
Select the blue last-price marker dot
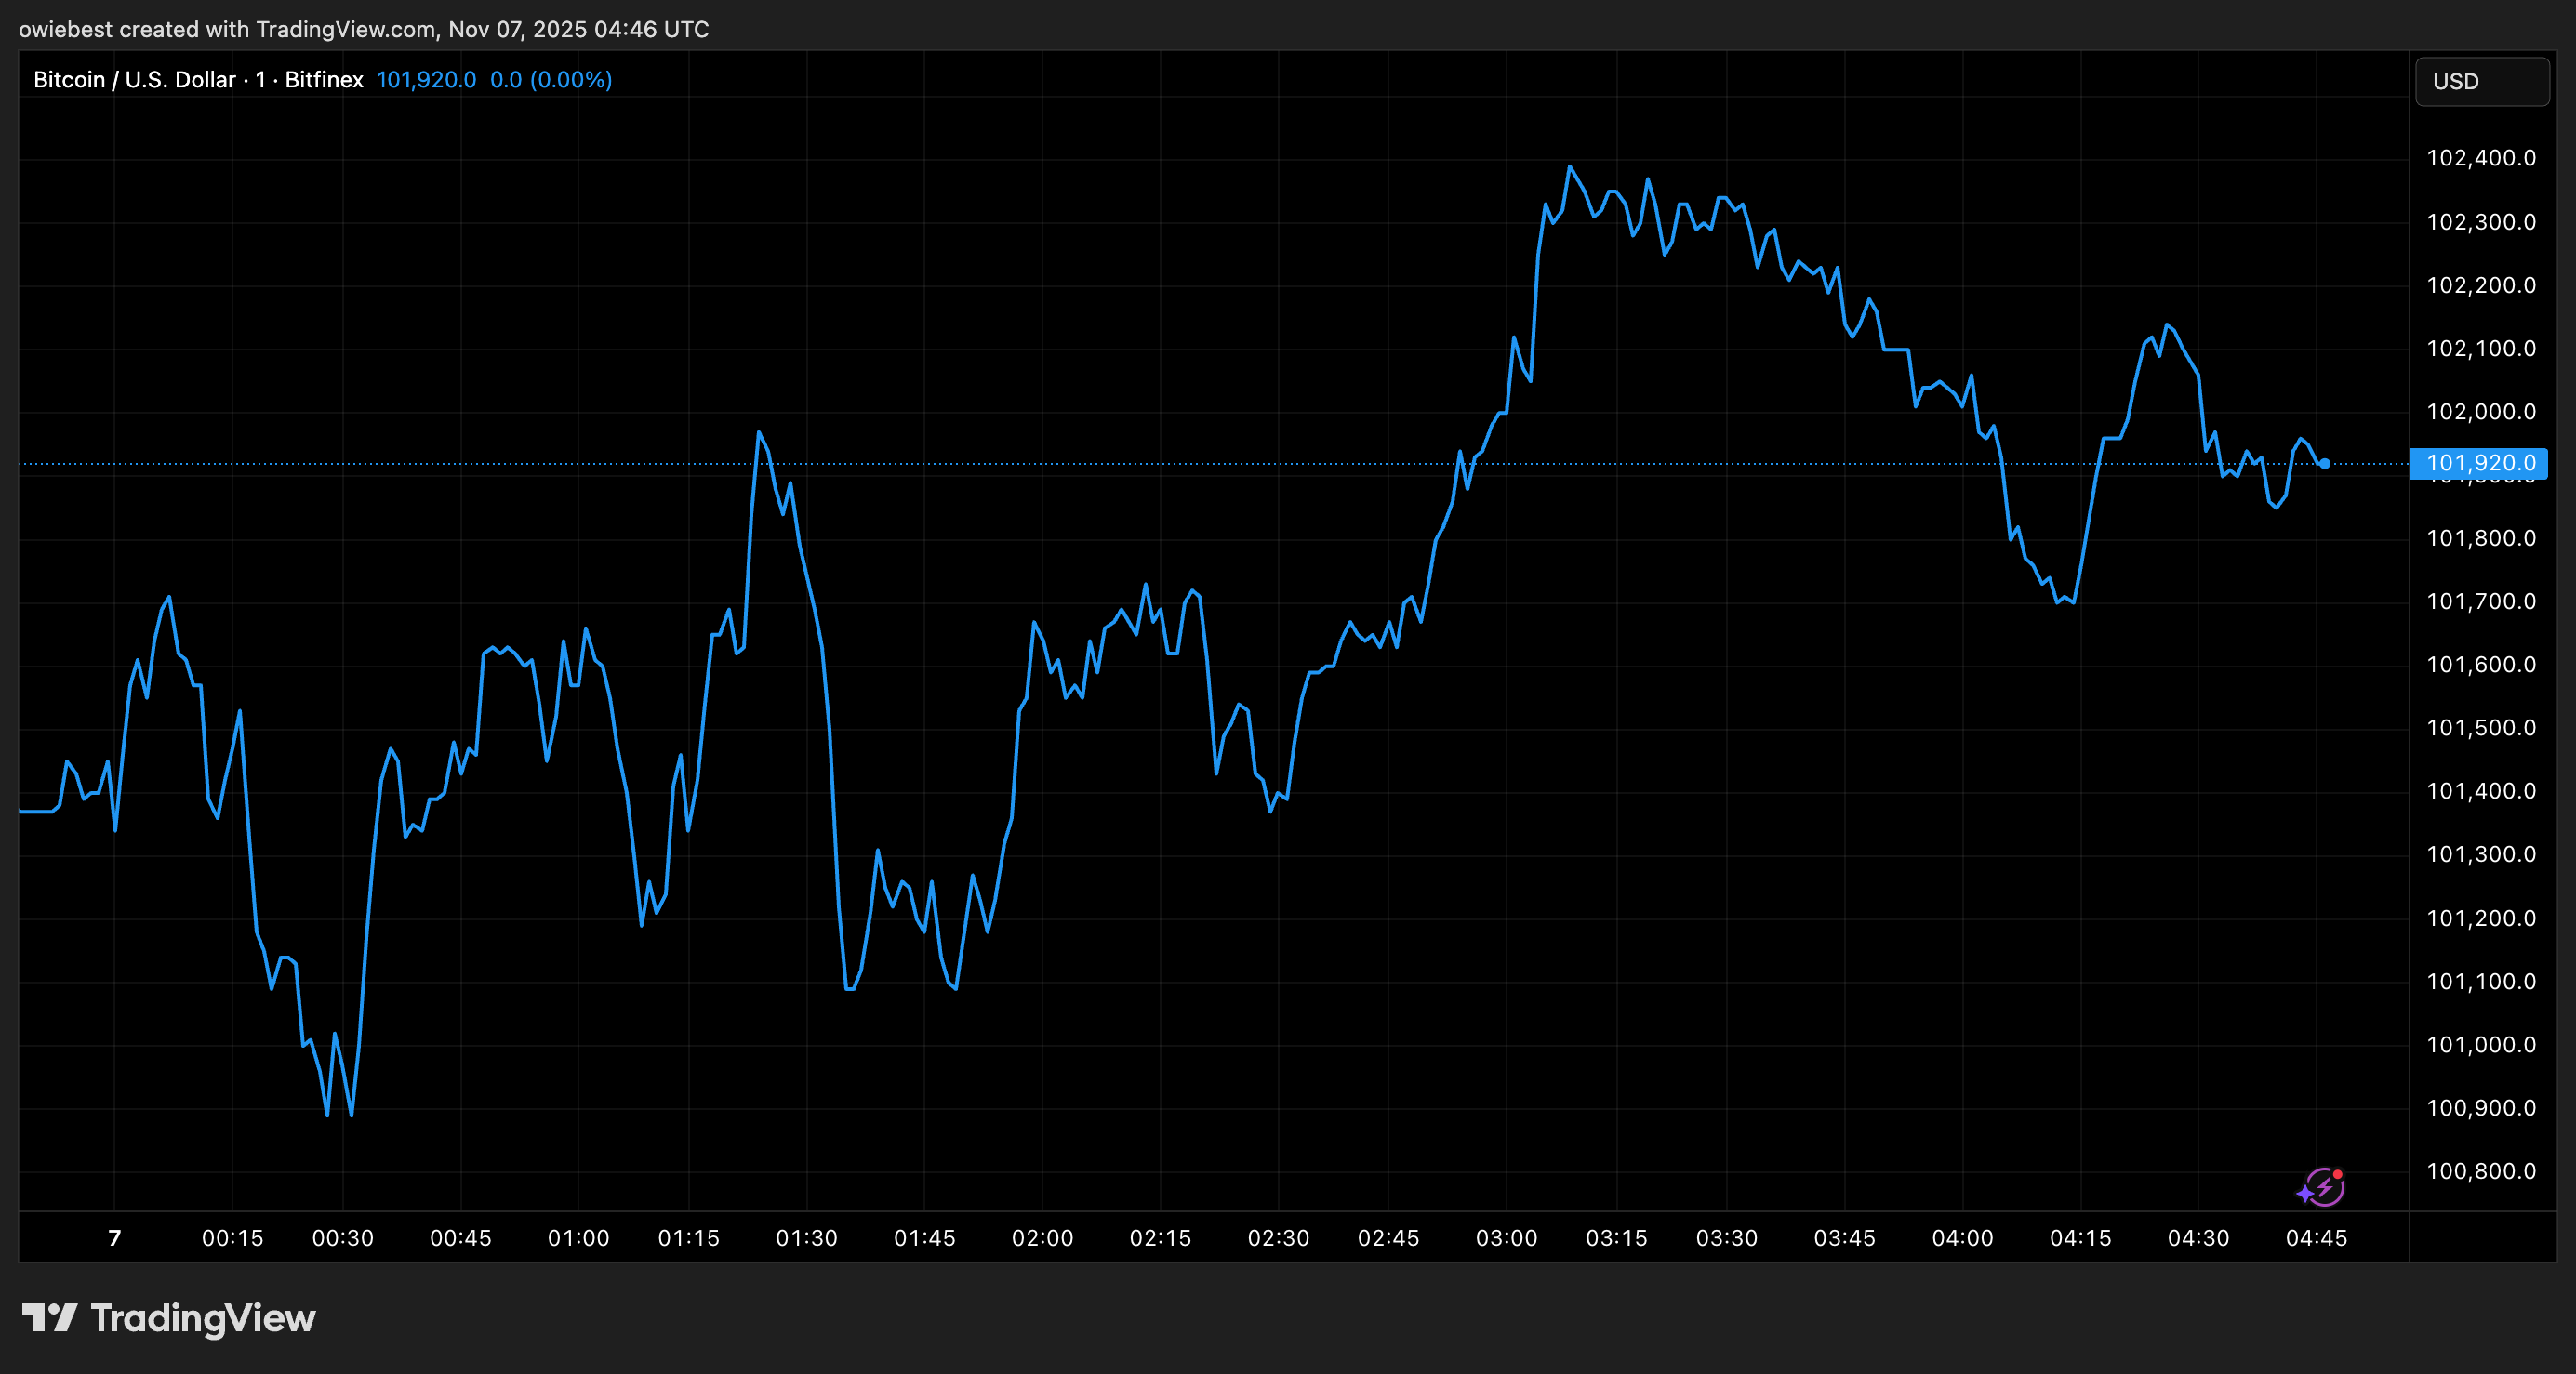(x=2326, y=462)
